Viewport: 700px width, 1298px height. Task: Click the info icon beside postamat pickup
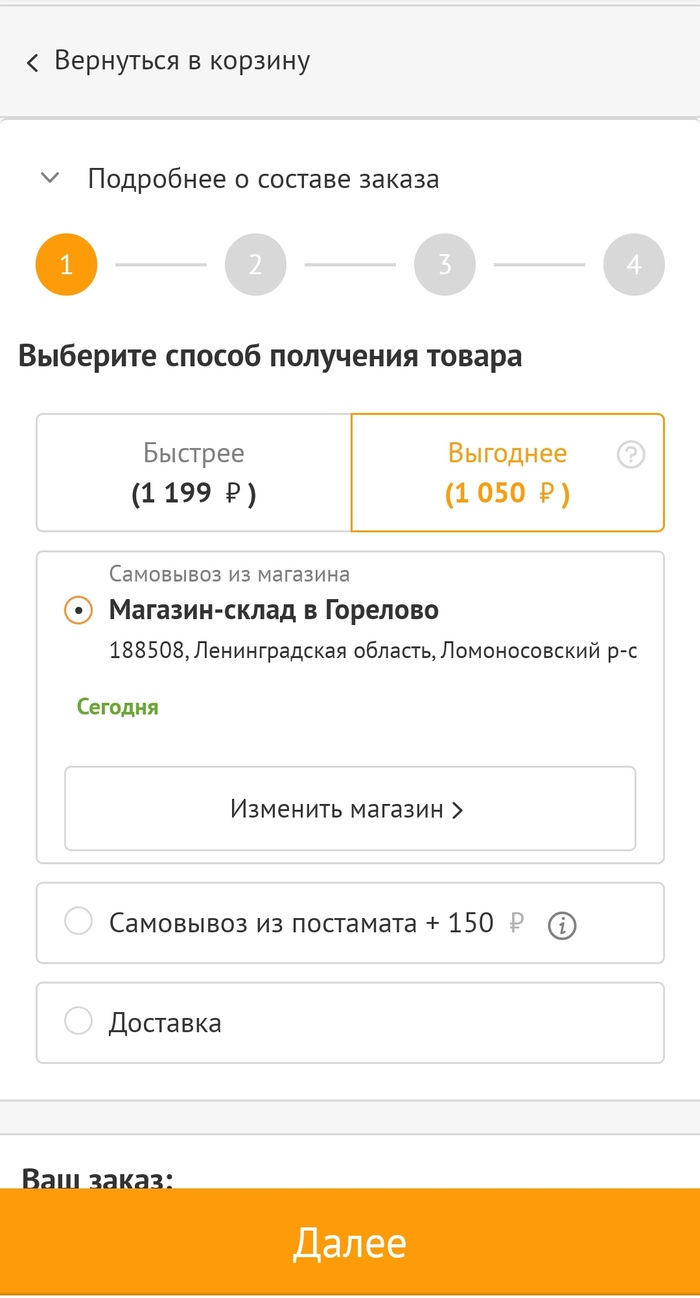click(563, 926)
